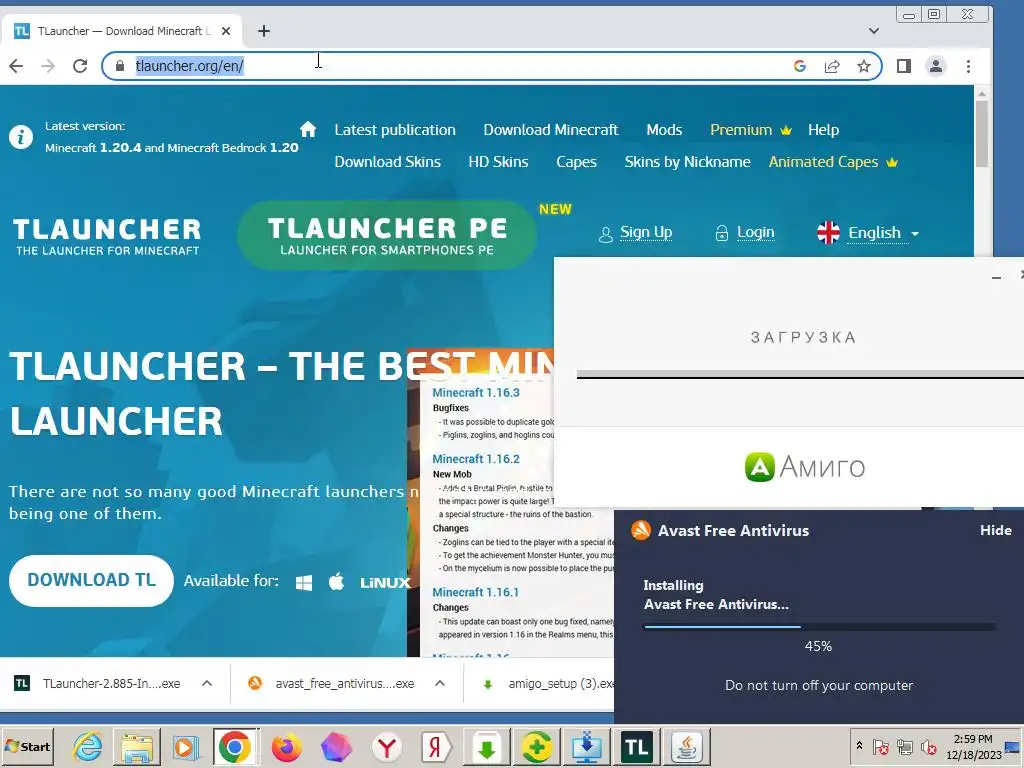Open Windows Media Player taskbar icon
The width and height of the screenshot is (1024, 768).
[x=185, y=746]
